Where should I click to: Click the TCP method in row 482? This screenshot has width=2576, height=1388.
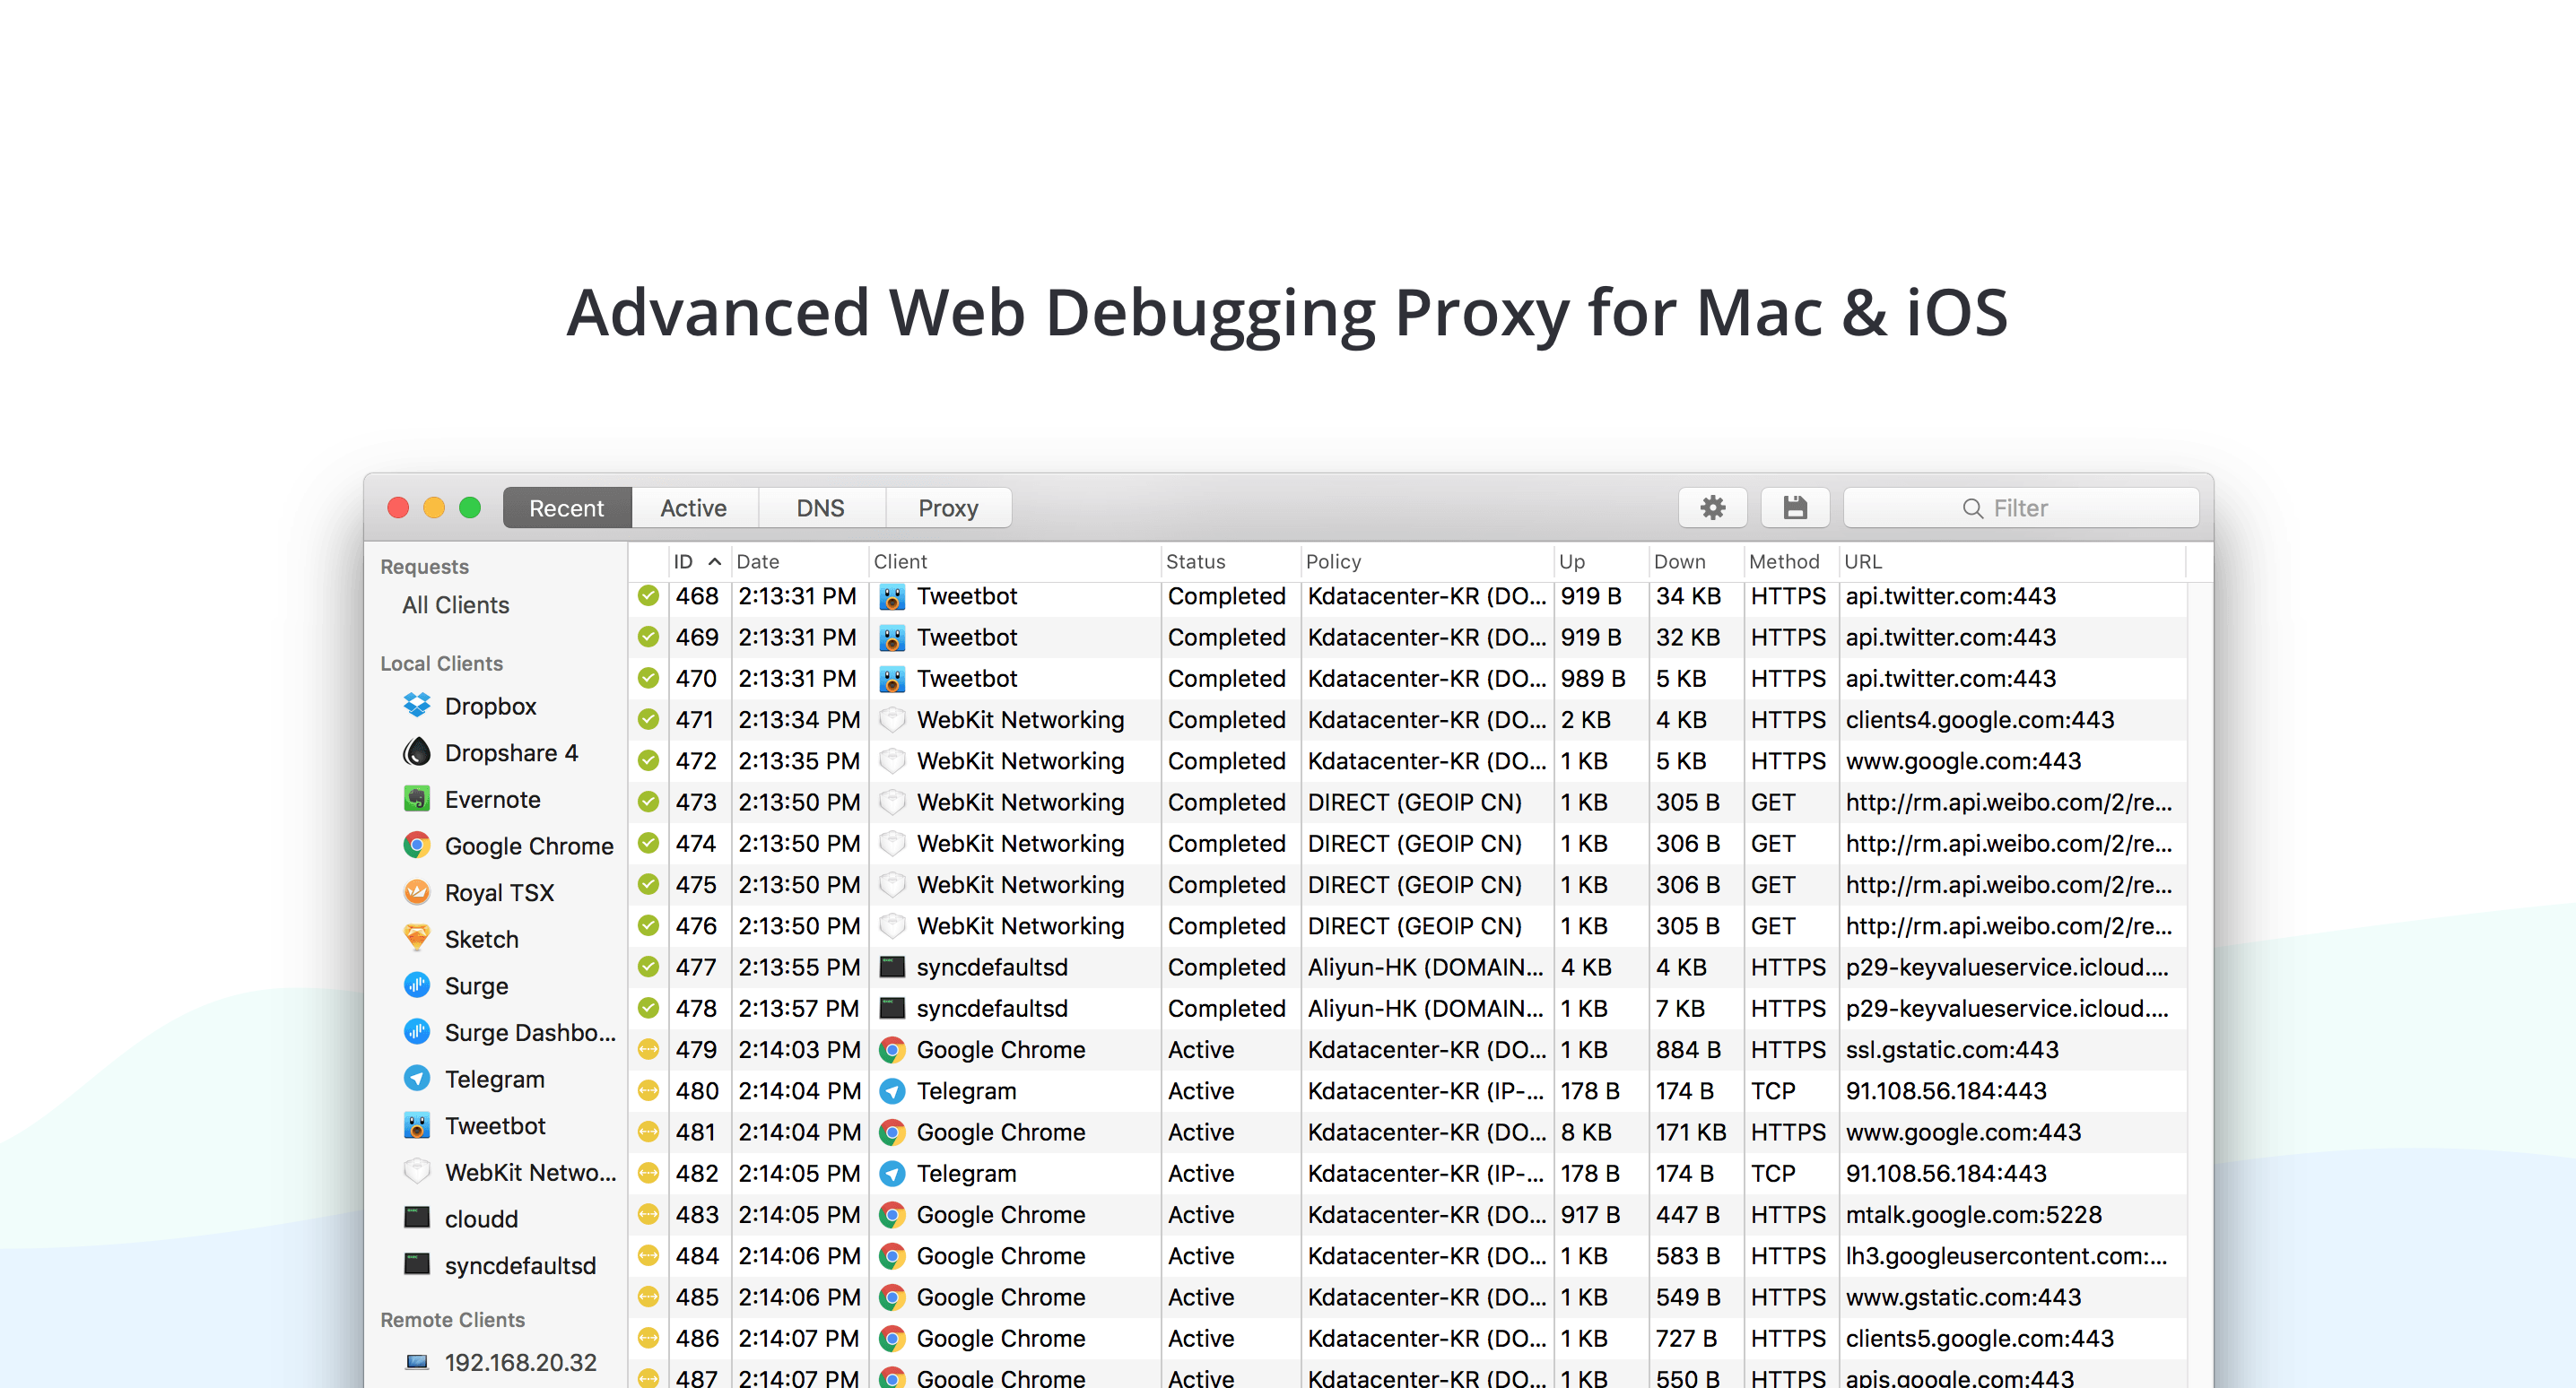click(1773, 1173)
